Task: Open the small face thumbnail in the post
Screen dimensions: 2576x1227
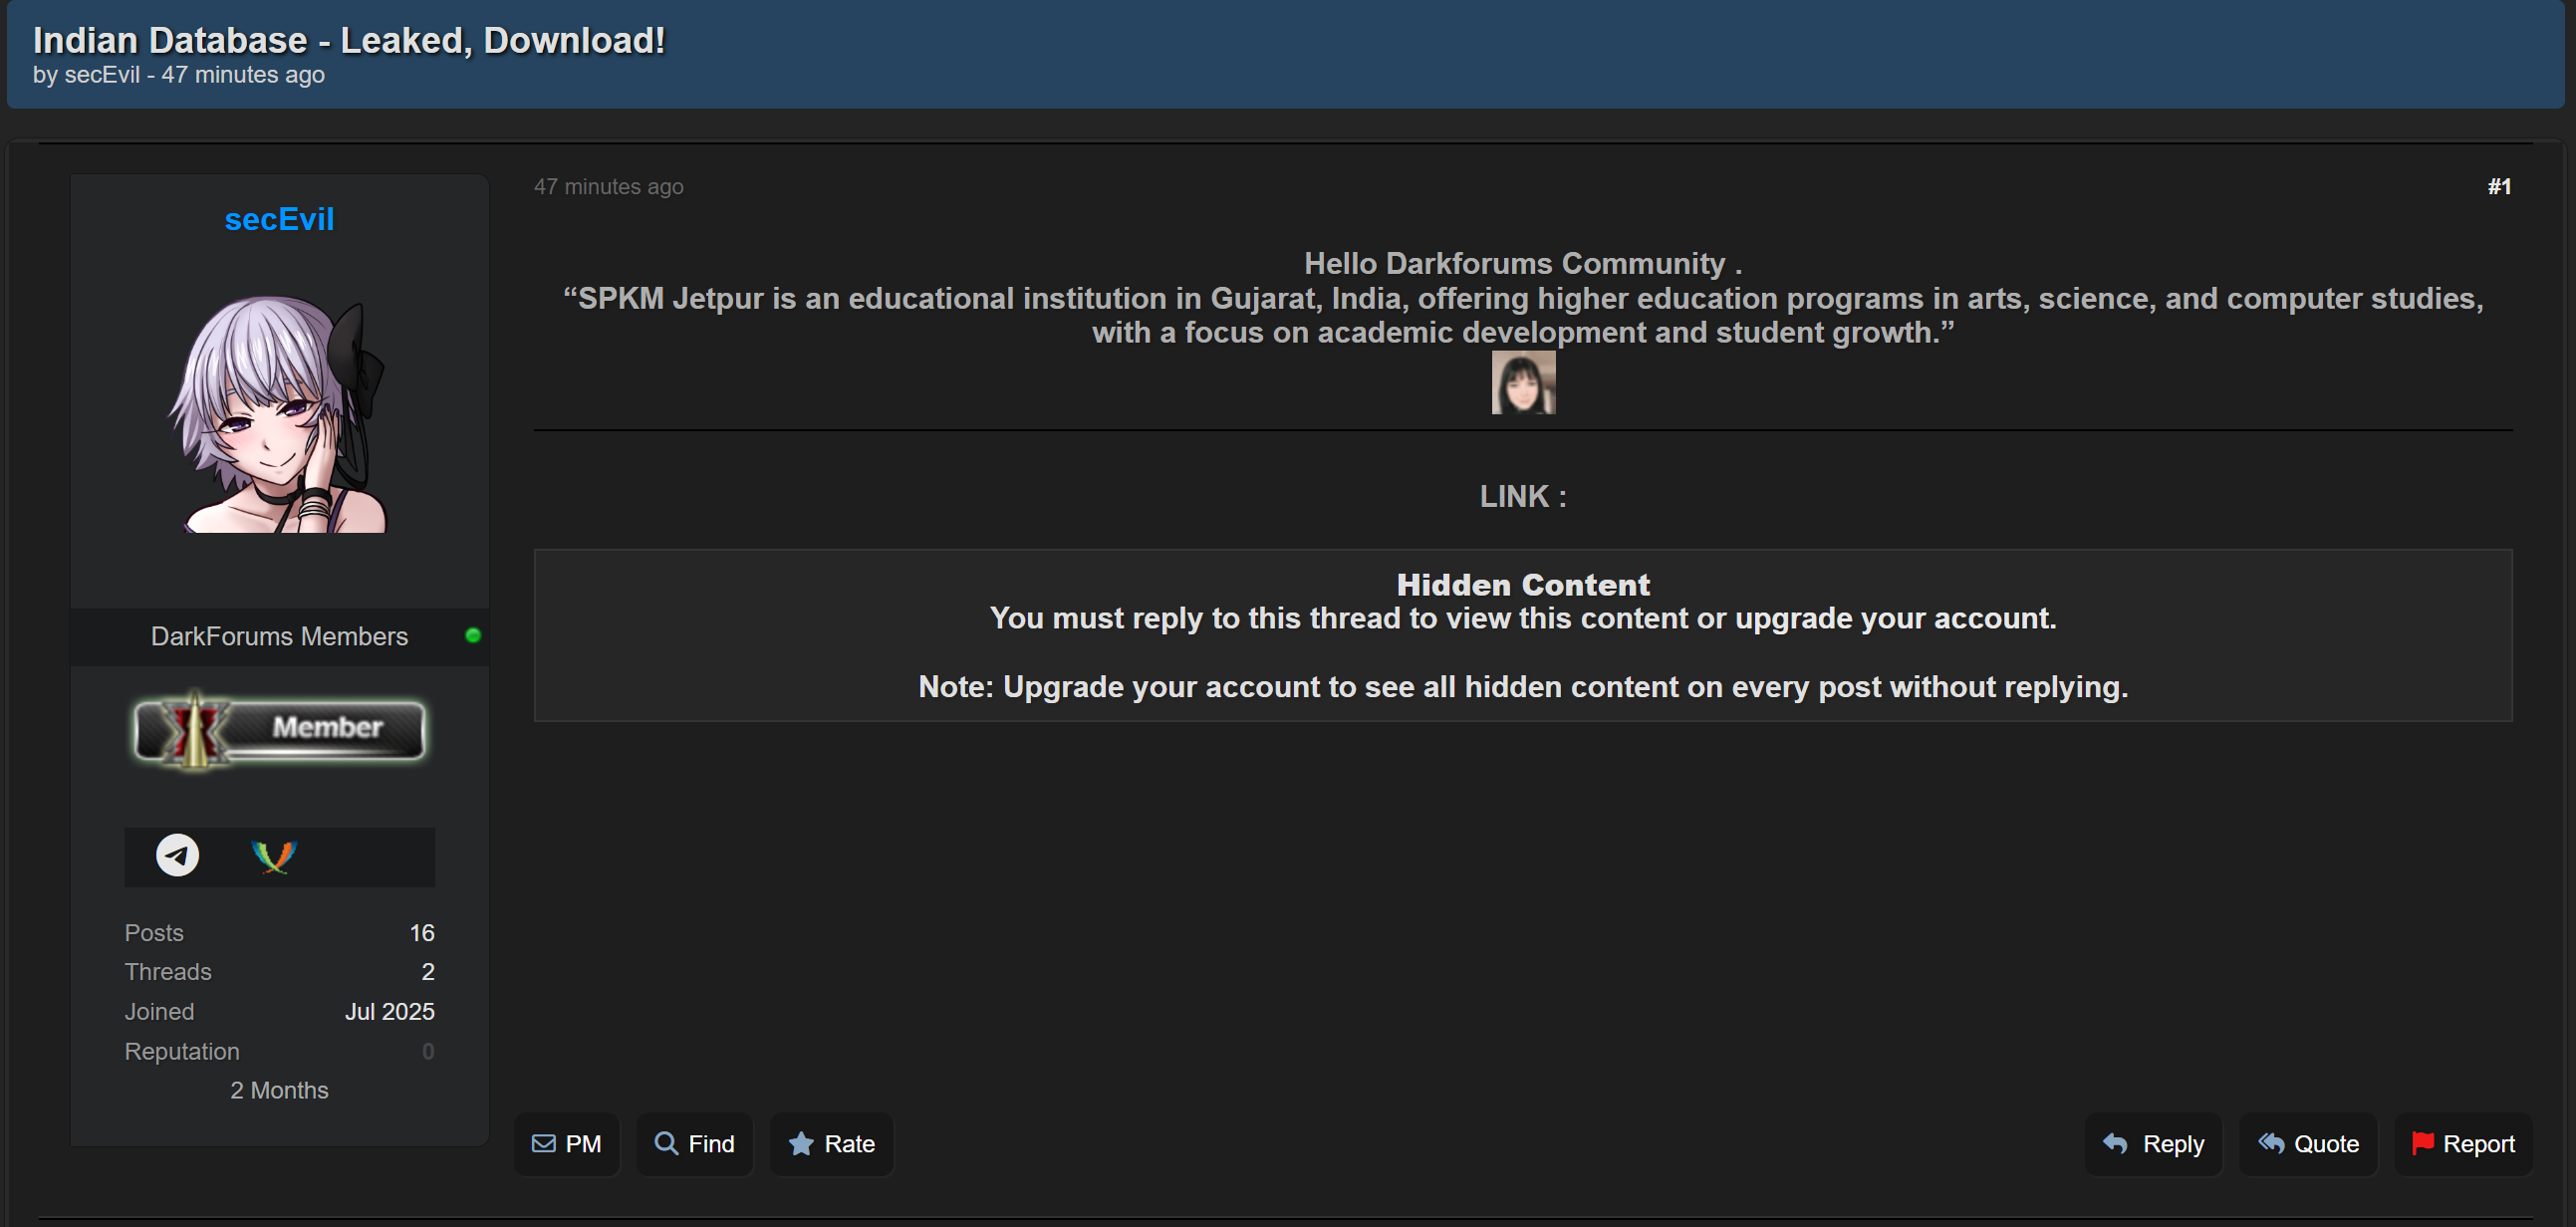Action: click(x=1523, y=383)
